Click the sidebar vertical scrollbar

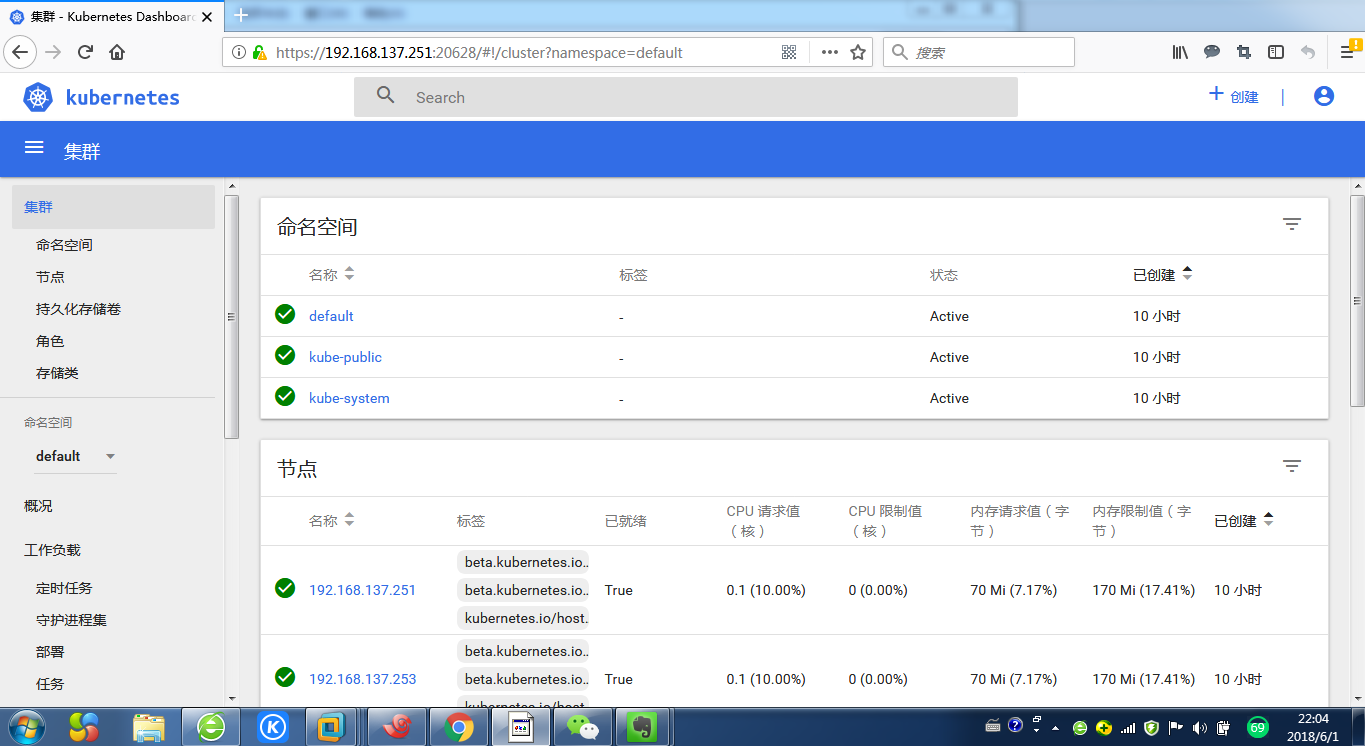(x=232, y=316)
